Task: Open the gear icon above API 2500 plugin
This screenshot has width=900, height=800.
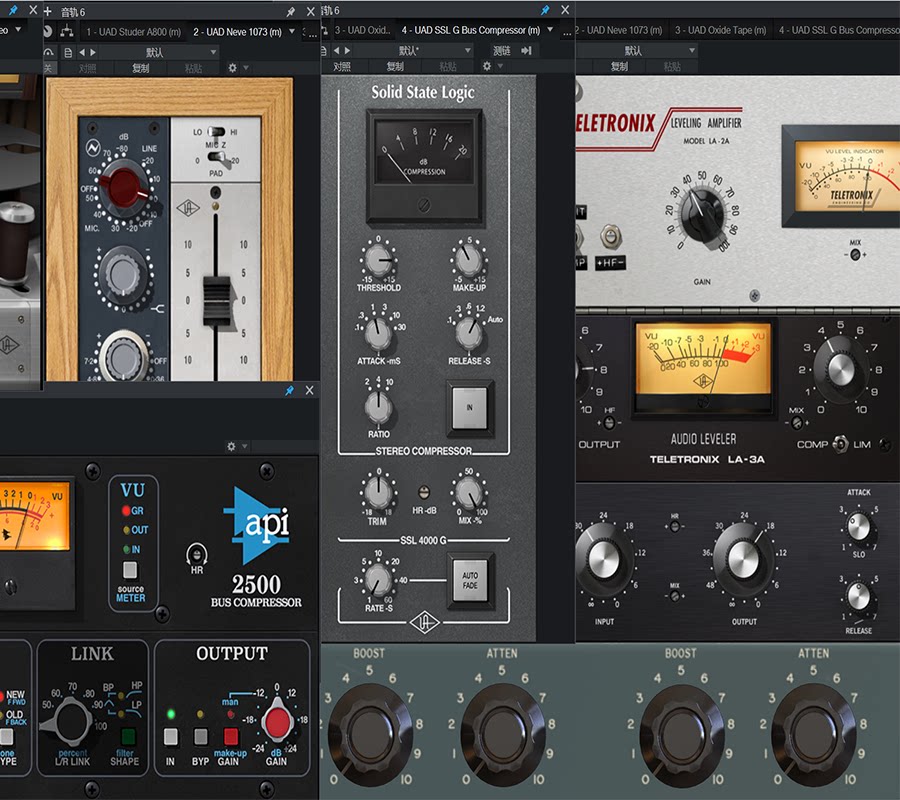Action: click(x=231, y=446)
